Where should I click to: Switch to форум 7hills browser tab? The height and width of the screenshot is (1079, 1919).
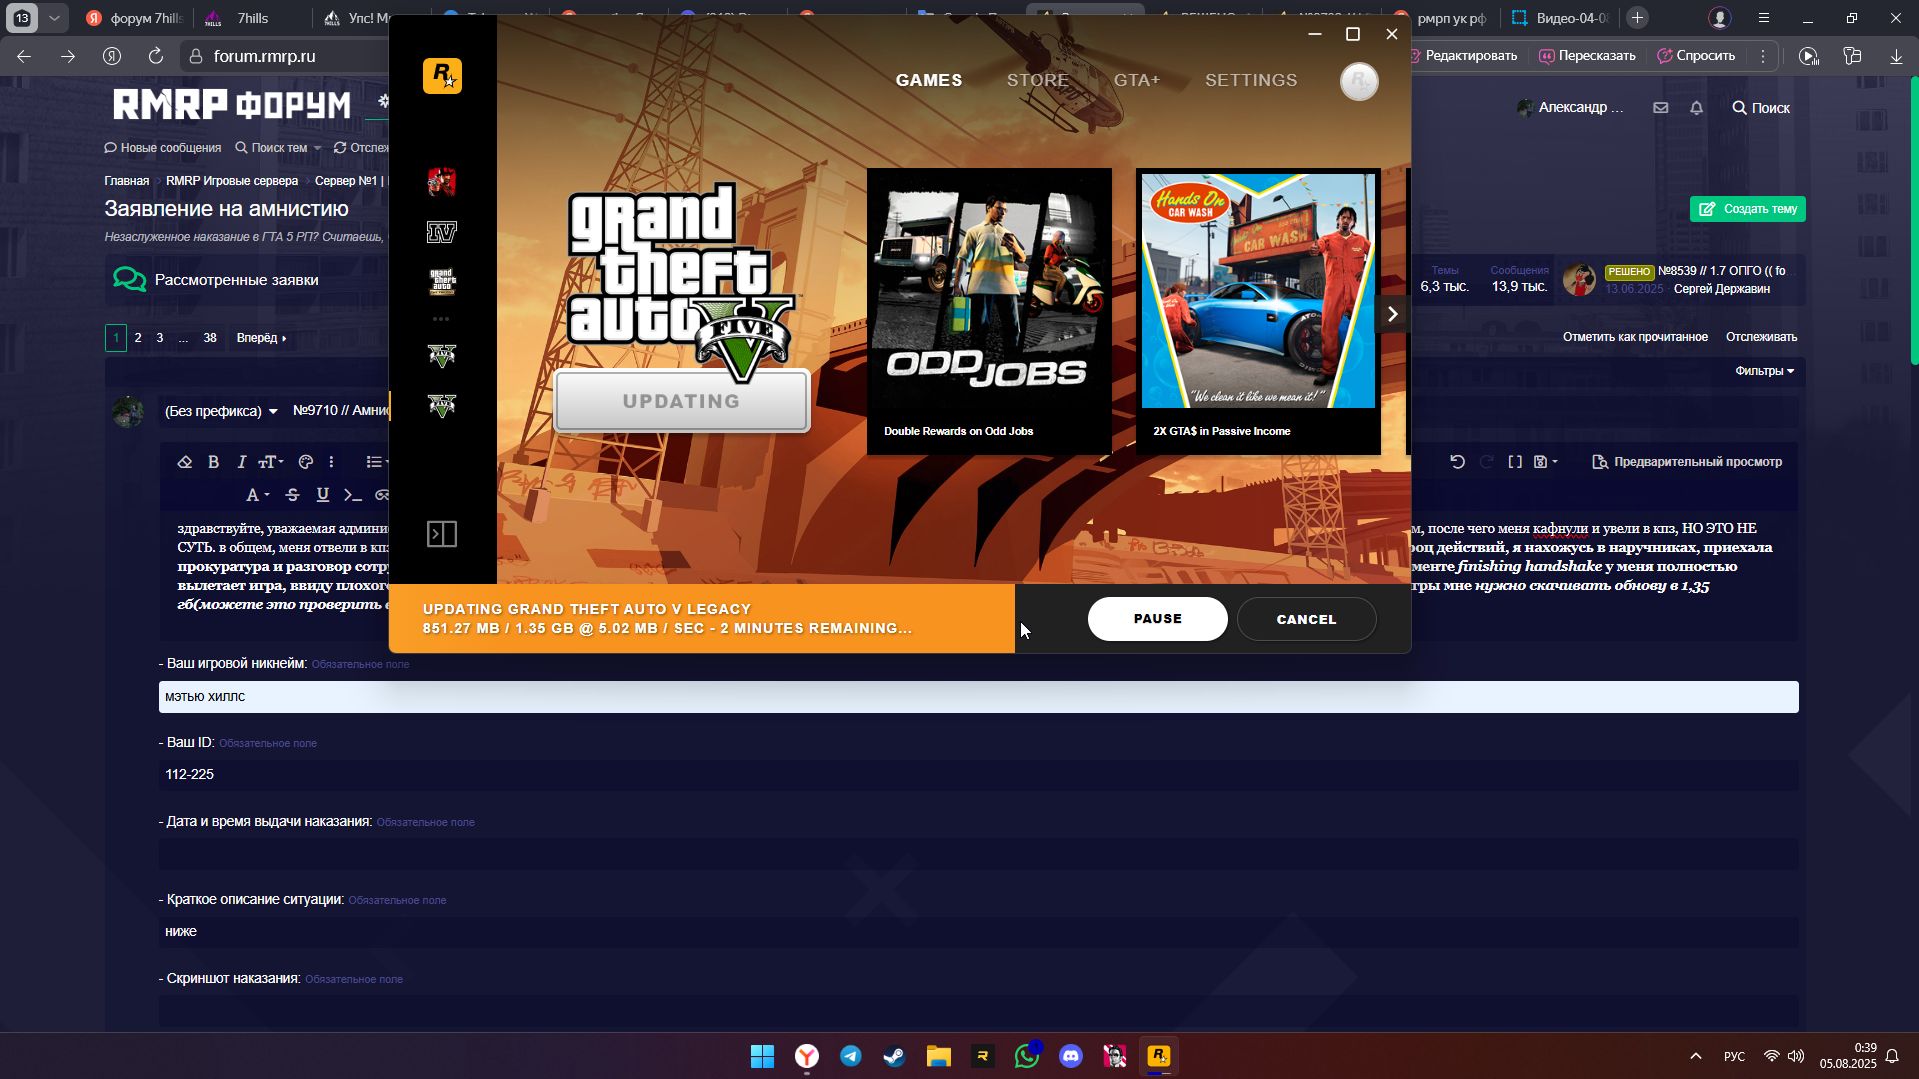click(135, 18)
